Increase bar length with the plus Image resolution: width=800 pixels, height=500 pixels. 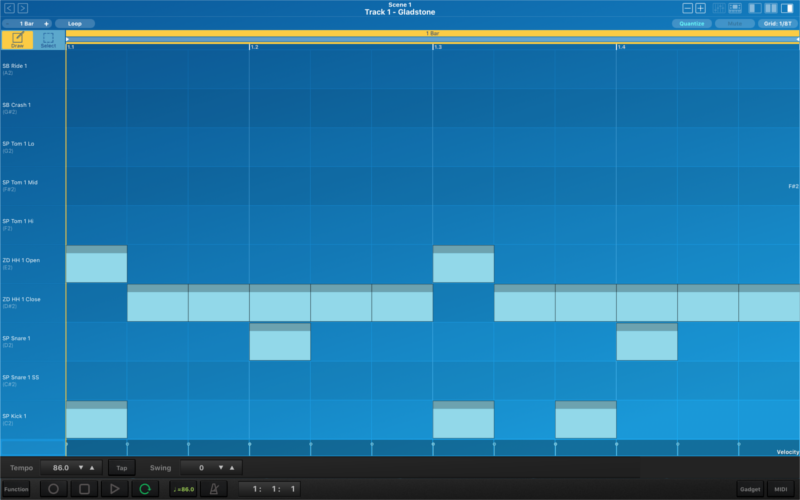46,23
